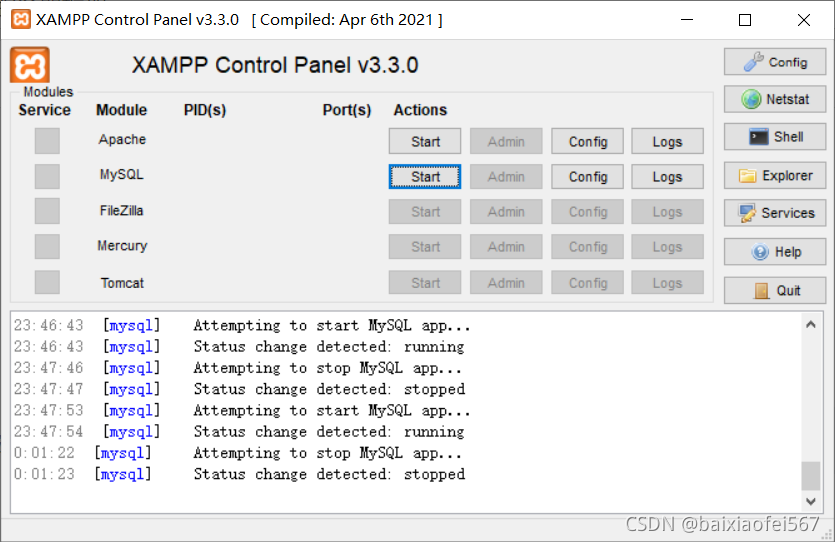Click the log scrollbar up arrow
Viewport: 835px width, 542px height.
[811, 324]
